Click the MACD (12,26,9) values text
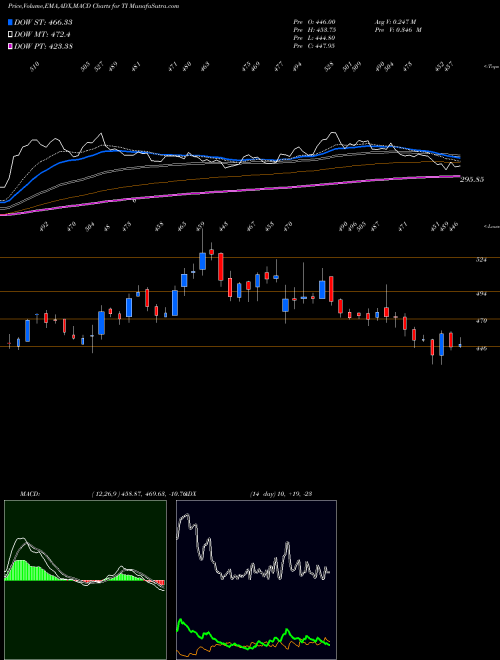The height and width of the screenshot is (660, 500). point(138,494)
